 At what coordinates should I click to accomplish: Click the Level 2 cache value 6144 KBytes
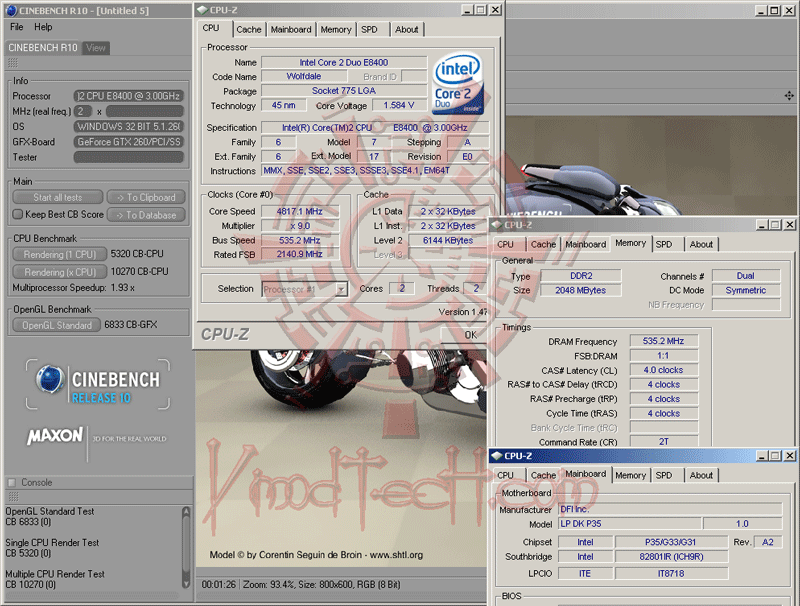(x=448, y=240)
